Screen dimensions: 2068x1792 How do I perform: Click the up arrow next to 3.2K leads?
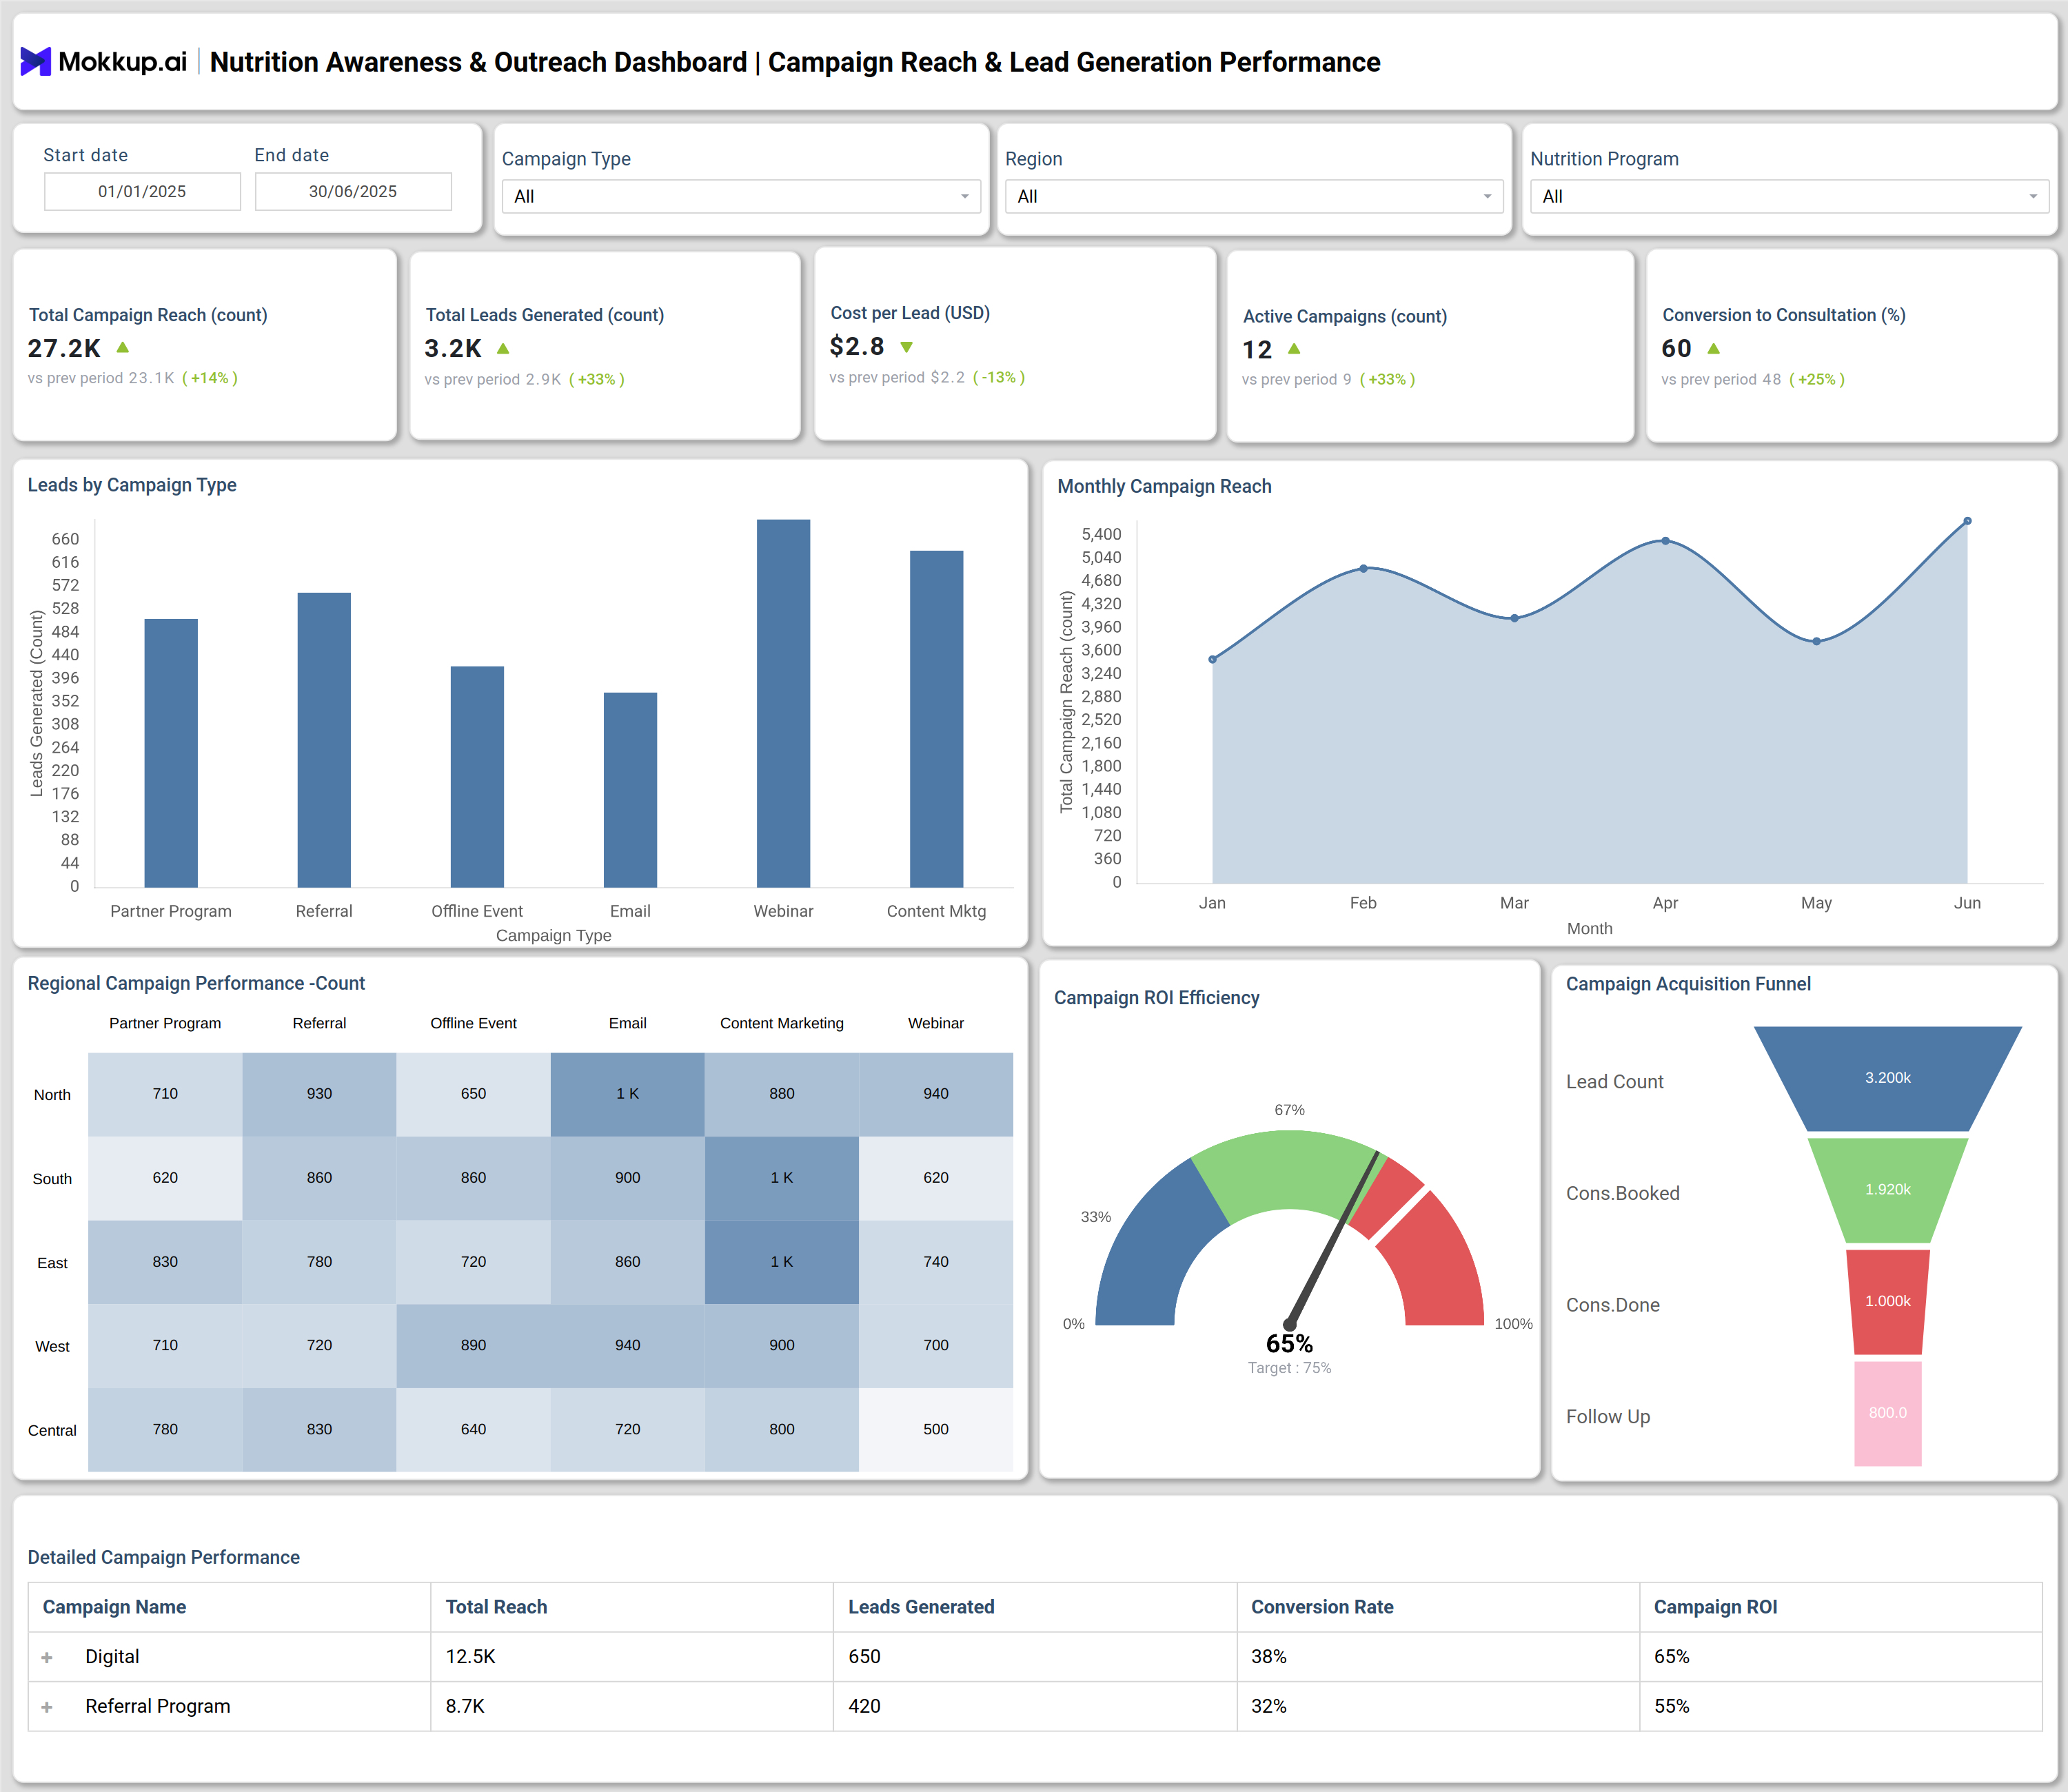click(x=503, y=348)
